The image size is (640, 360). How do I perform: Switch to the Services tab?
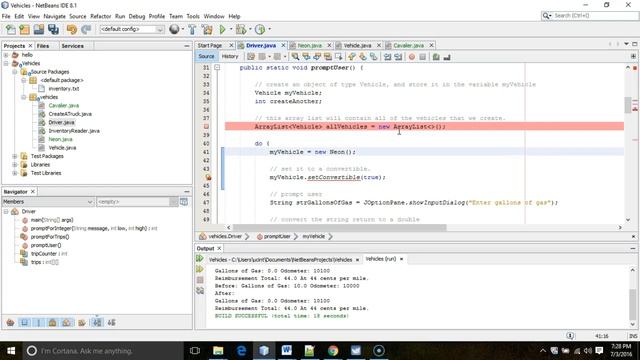pos(72,46)
